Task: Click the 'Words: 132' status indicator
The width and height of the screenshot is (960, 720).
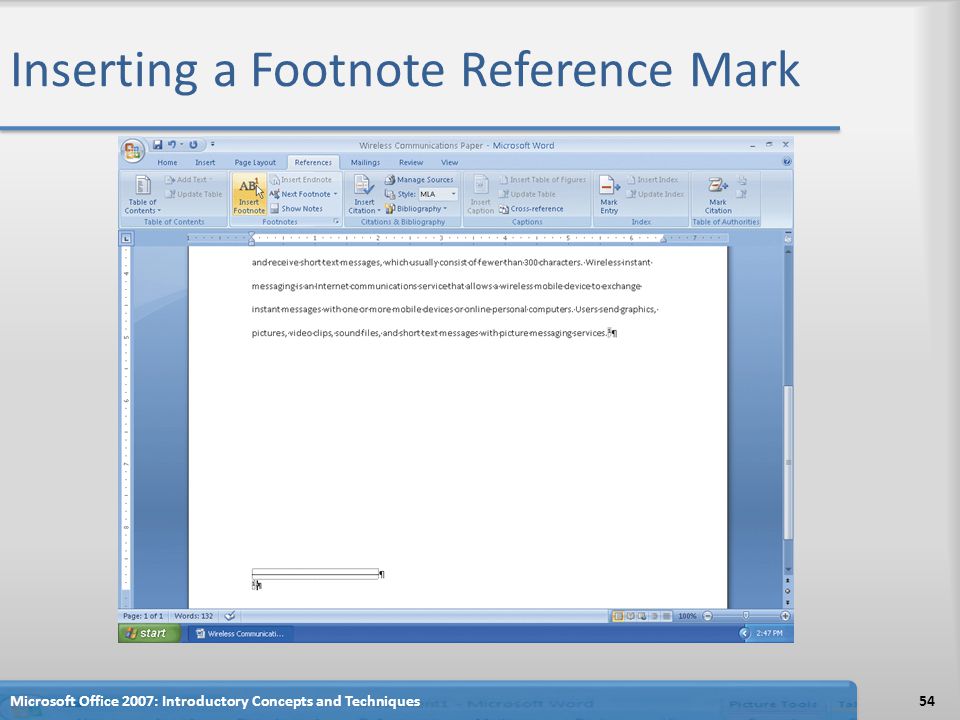Action: click(x=193, y=616)
